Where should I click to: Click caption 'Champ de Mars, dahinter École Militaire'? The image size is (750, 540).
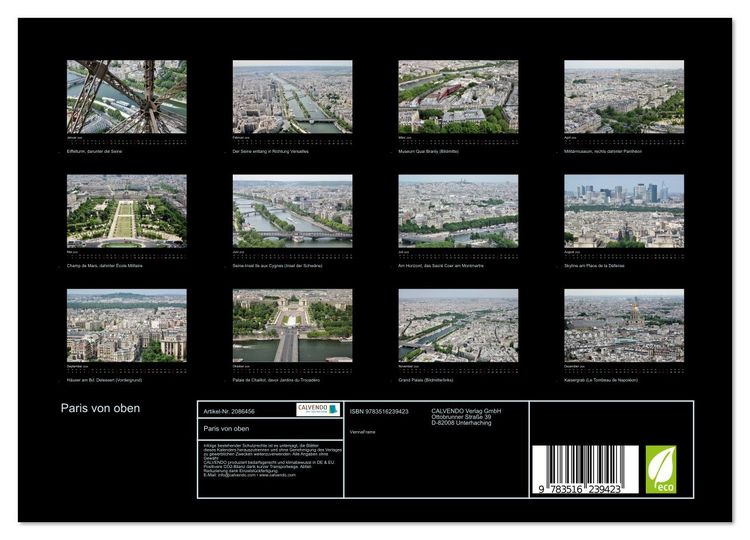tap(105, 265)
